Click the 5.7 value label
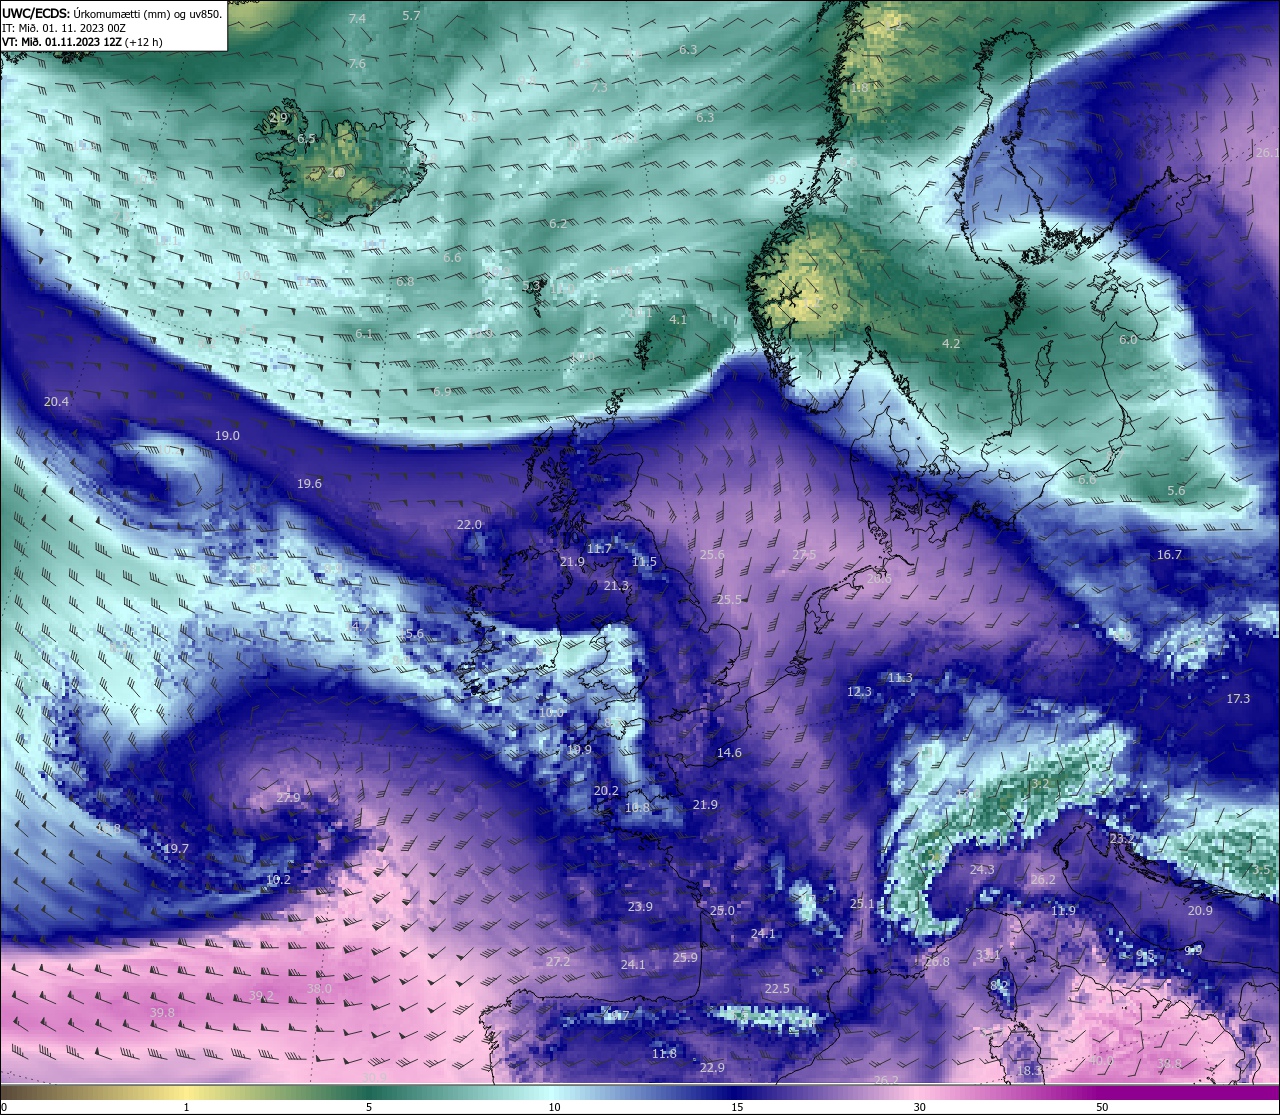This screenshot has height=1115, width=1280. (x=411, y=16)
